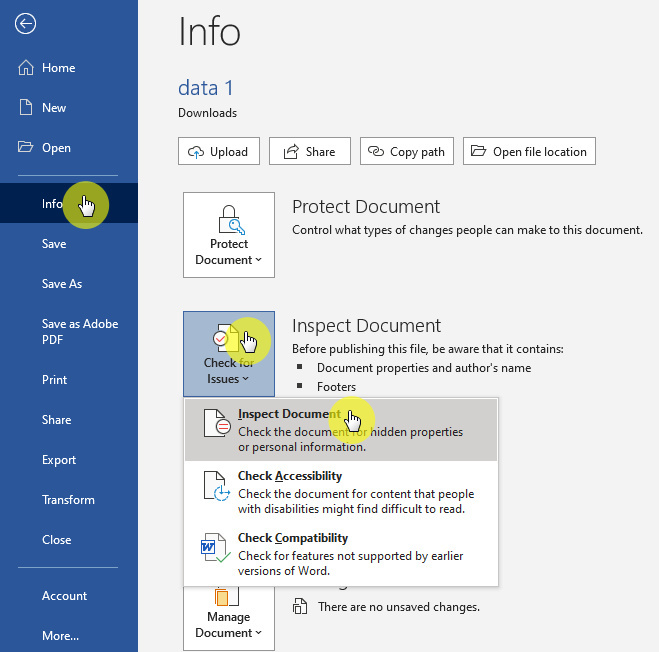The image size is (659, 652).
Task: Click the Open folder icon in sidebar
Action: [x=26, y=147]
